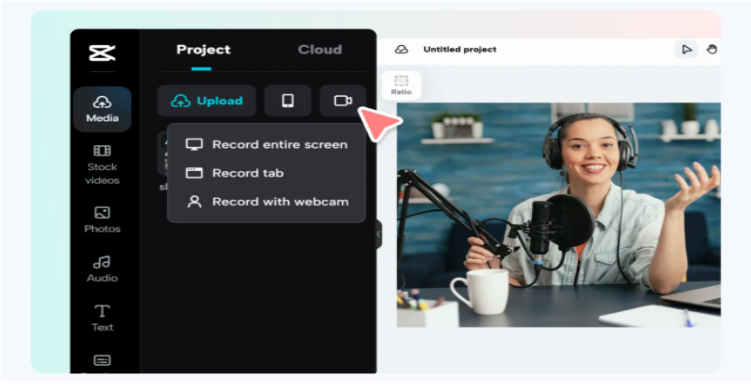This screenshot has height=384, width=751.
Task: Switch to the Project tab
Action: click(x=203, y=49)
